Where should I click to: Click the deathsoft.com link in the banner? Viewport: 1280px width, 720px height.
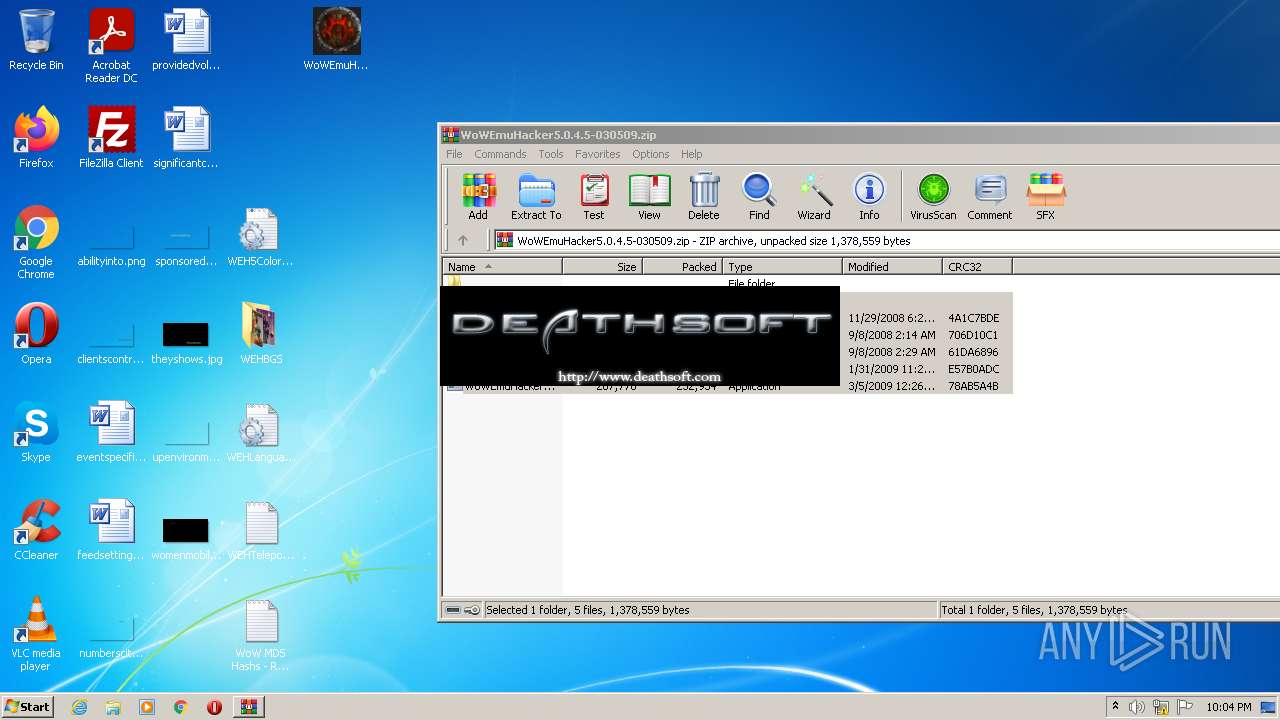[x=639, y=377]
